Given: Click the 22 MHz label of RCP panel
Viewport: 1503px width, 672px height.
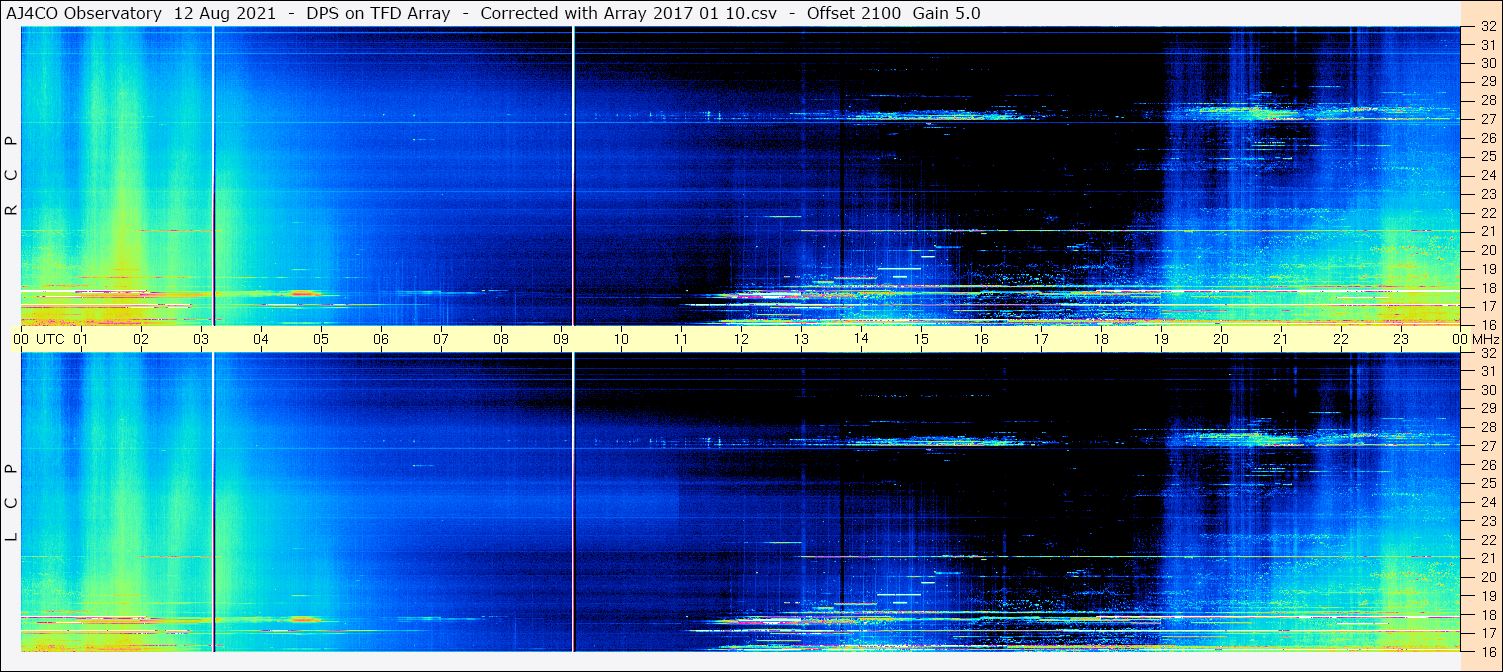Looking at the screenshot, I should pyautogui.click(x=1487, y=212).
